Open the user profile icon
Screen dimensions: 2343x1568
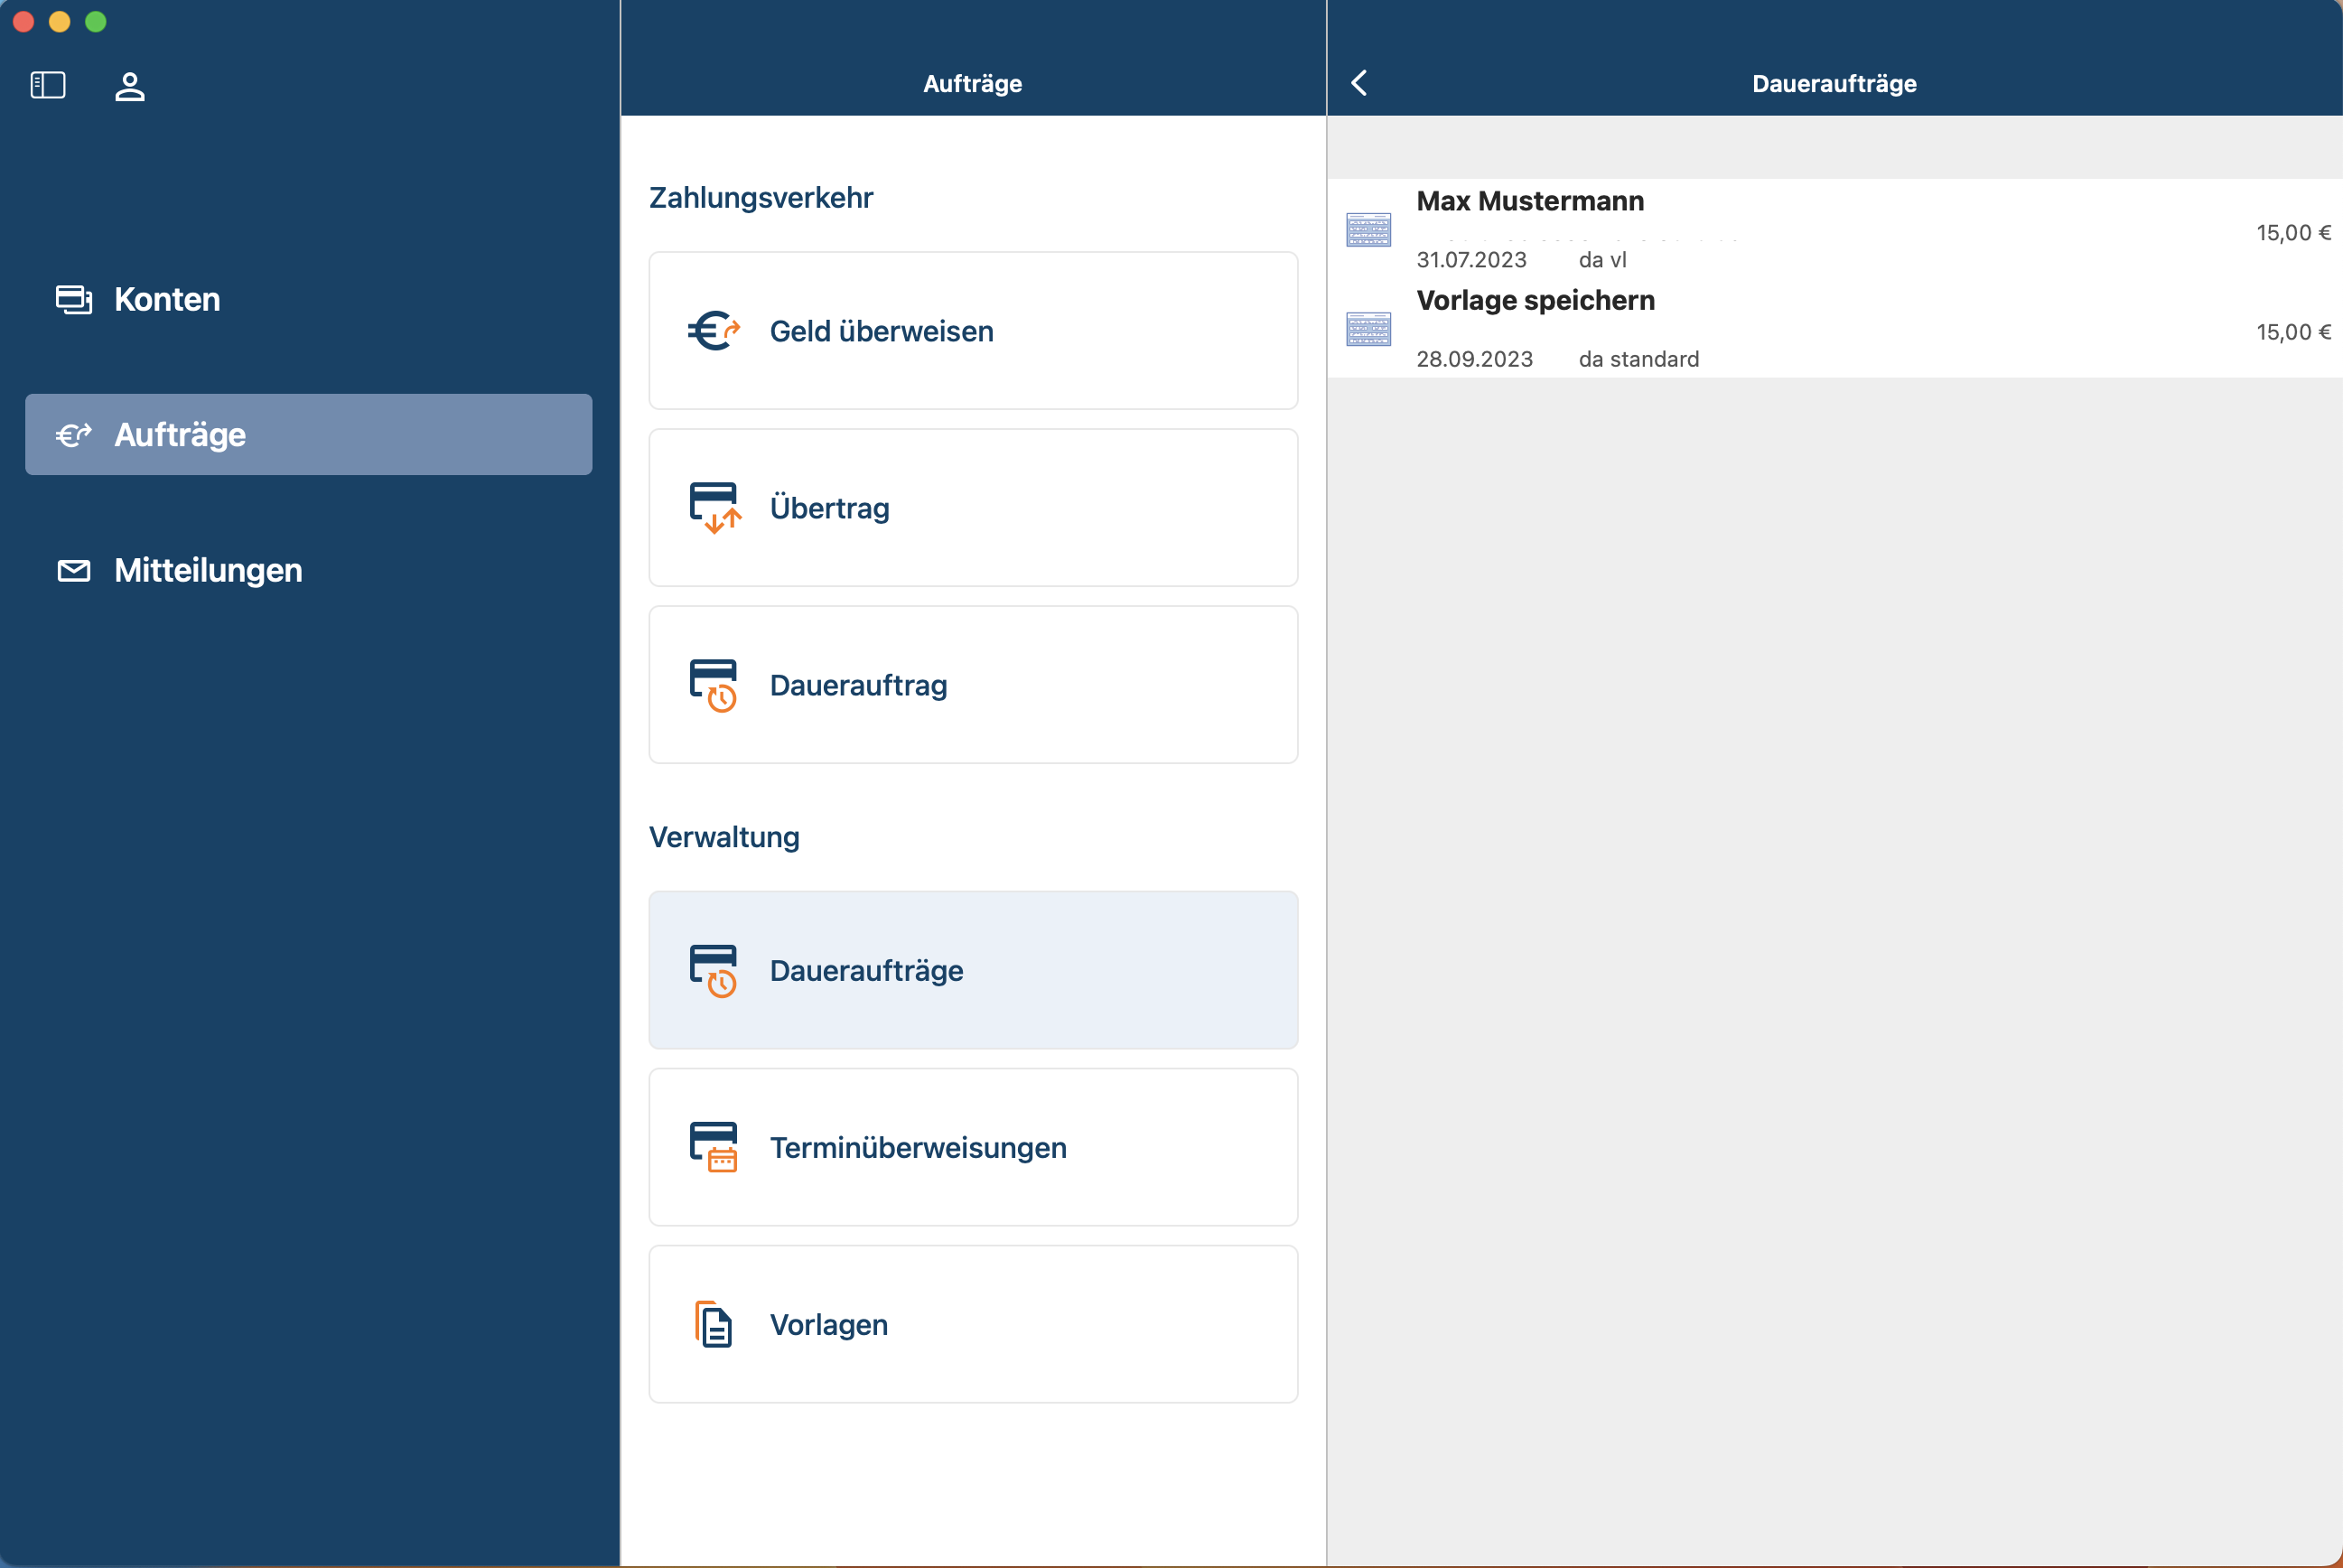point(130,86)
